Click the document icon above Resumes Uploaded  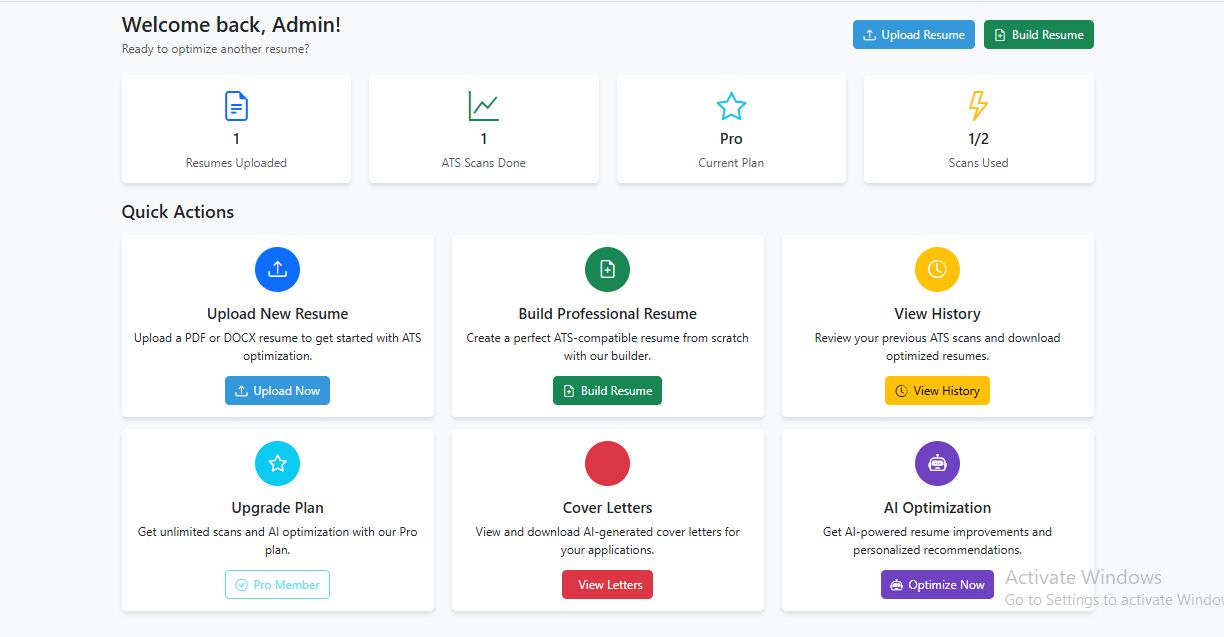[x=236, y=106]
